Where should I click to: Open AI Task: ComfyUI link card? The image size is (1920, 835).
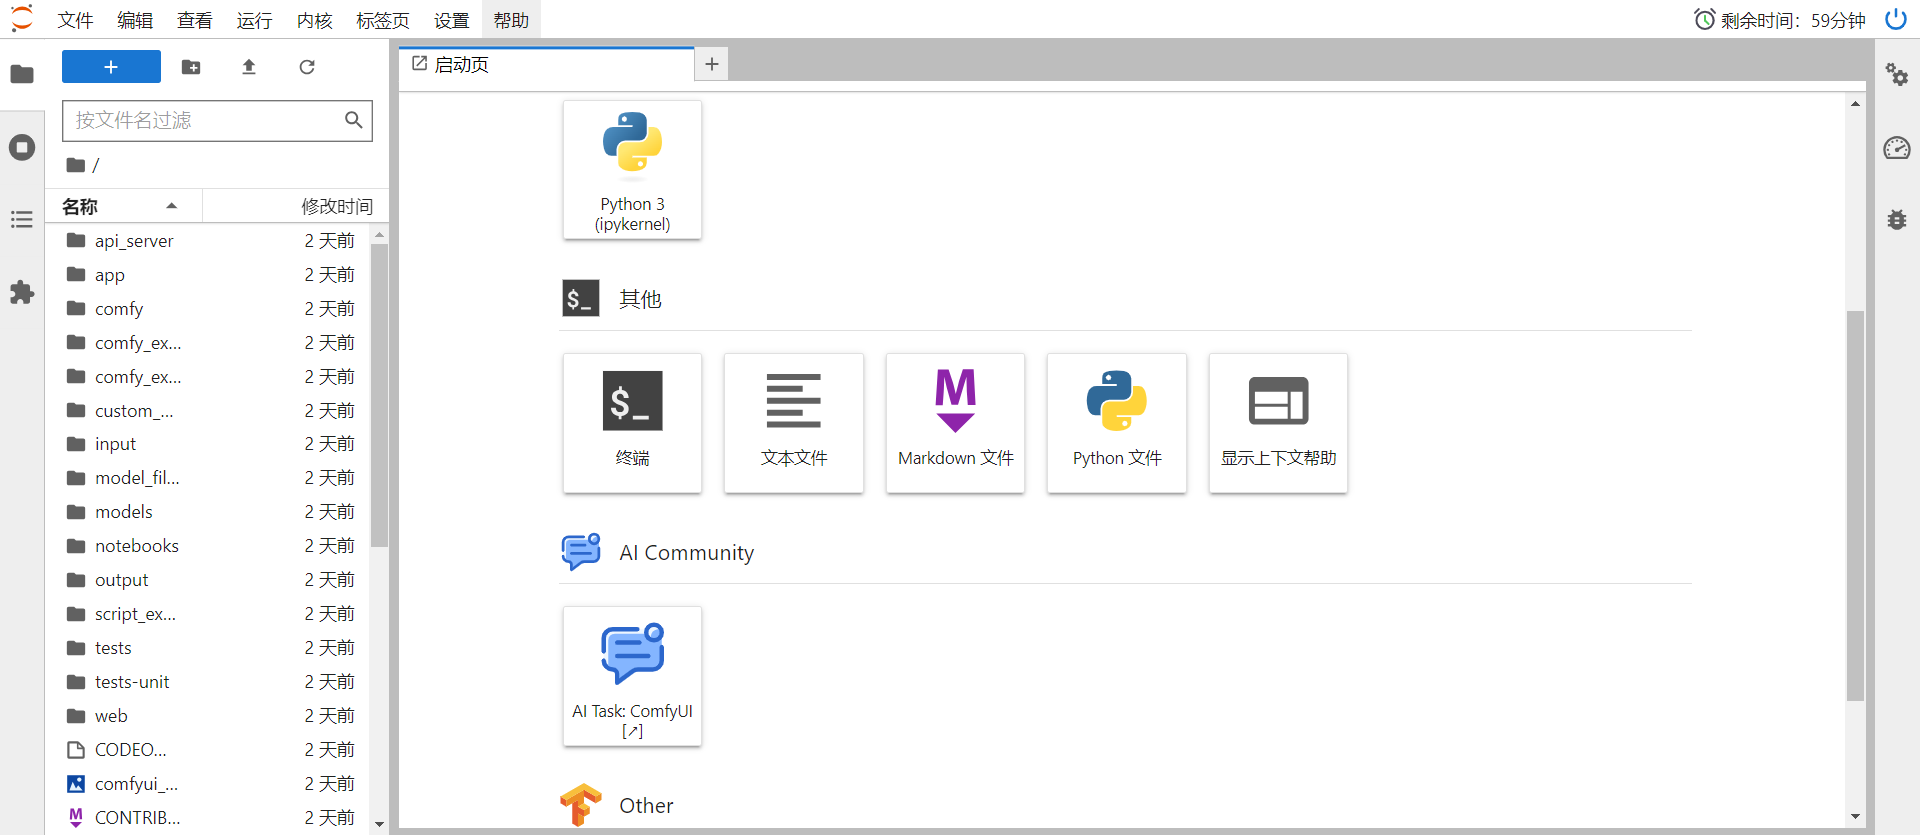click(632, 675)
